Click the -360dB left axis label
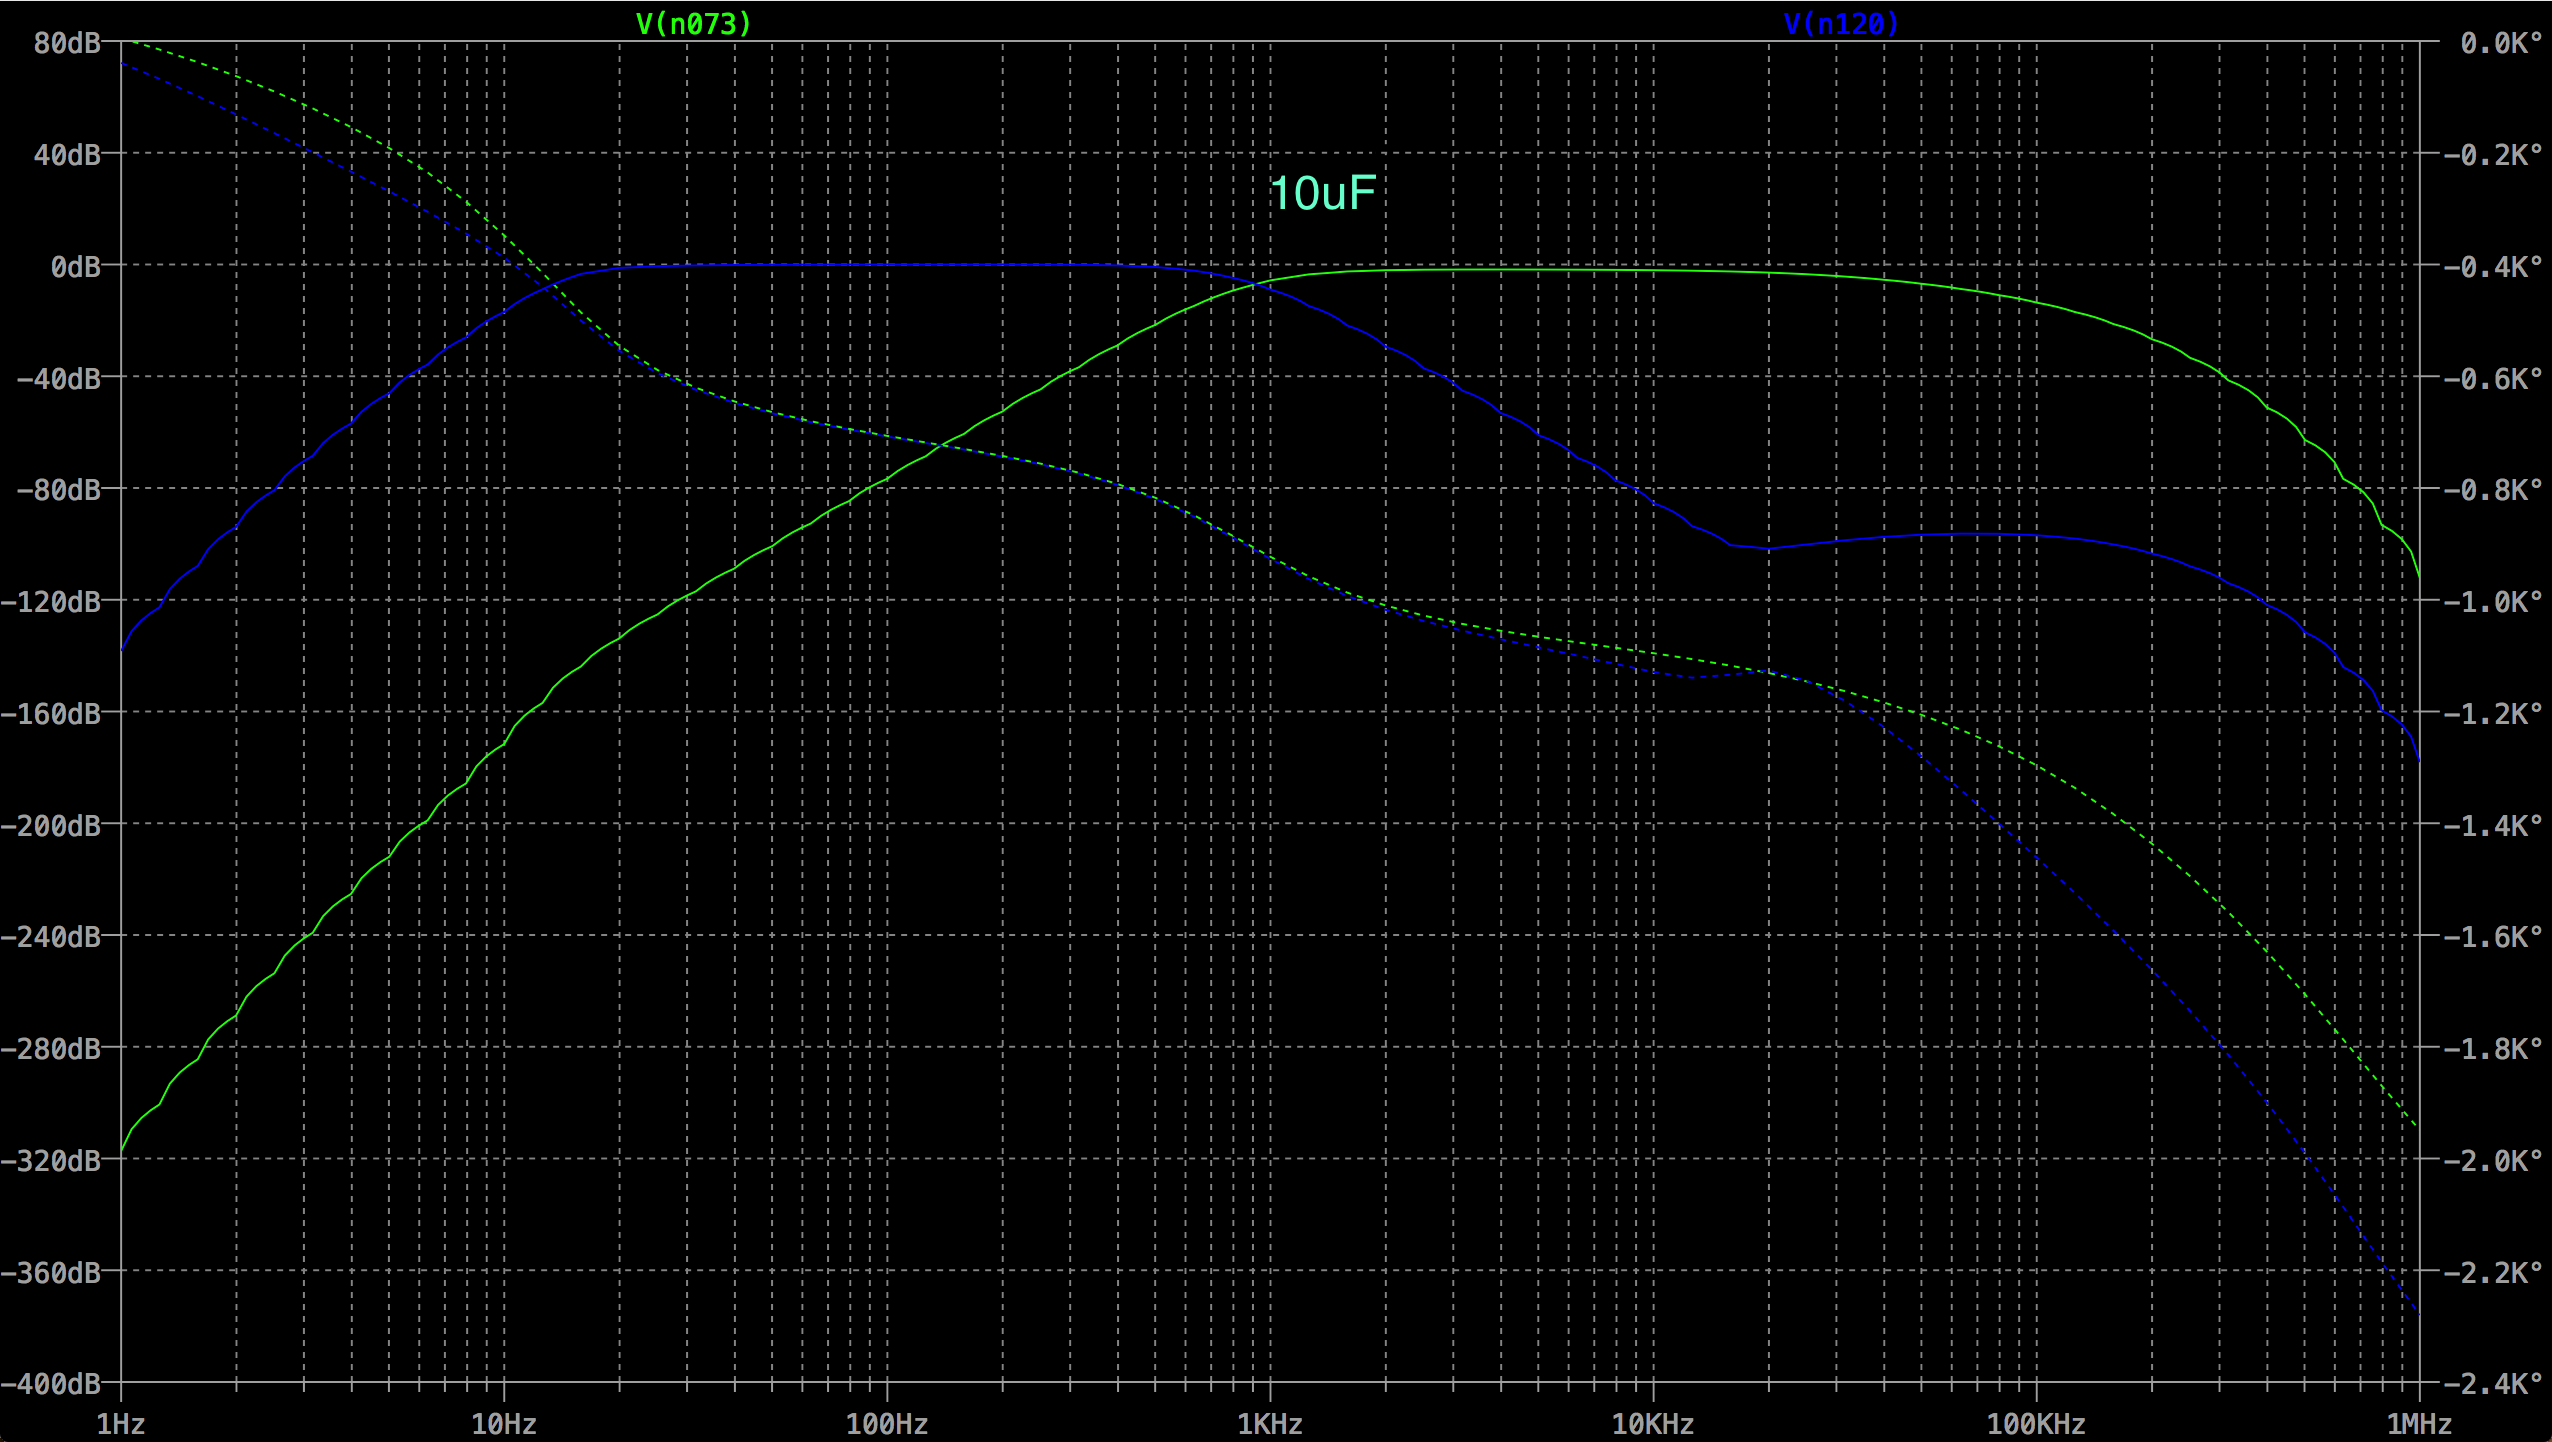This screenshot has height=1442, width=2552. (51, 1273)
